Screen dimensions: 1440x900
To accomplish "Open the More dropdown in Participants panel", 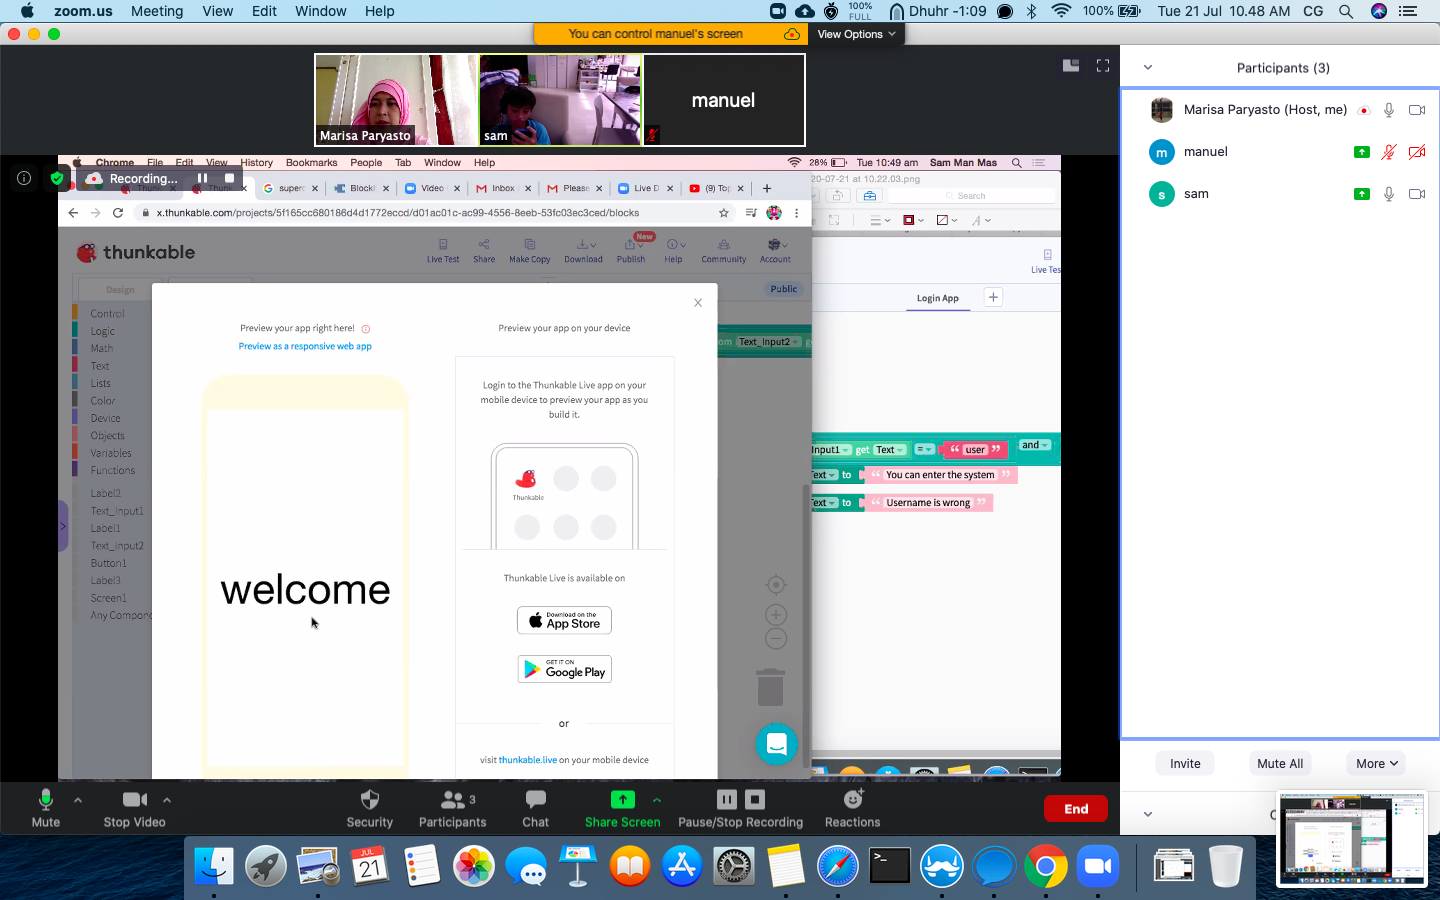I will (1376, 763).
